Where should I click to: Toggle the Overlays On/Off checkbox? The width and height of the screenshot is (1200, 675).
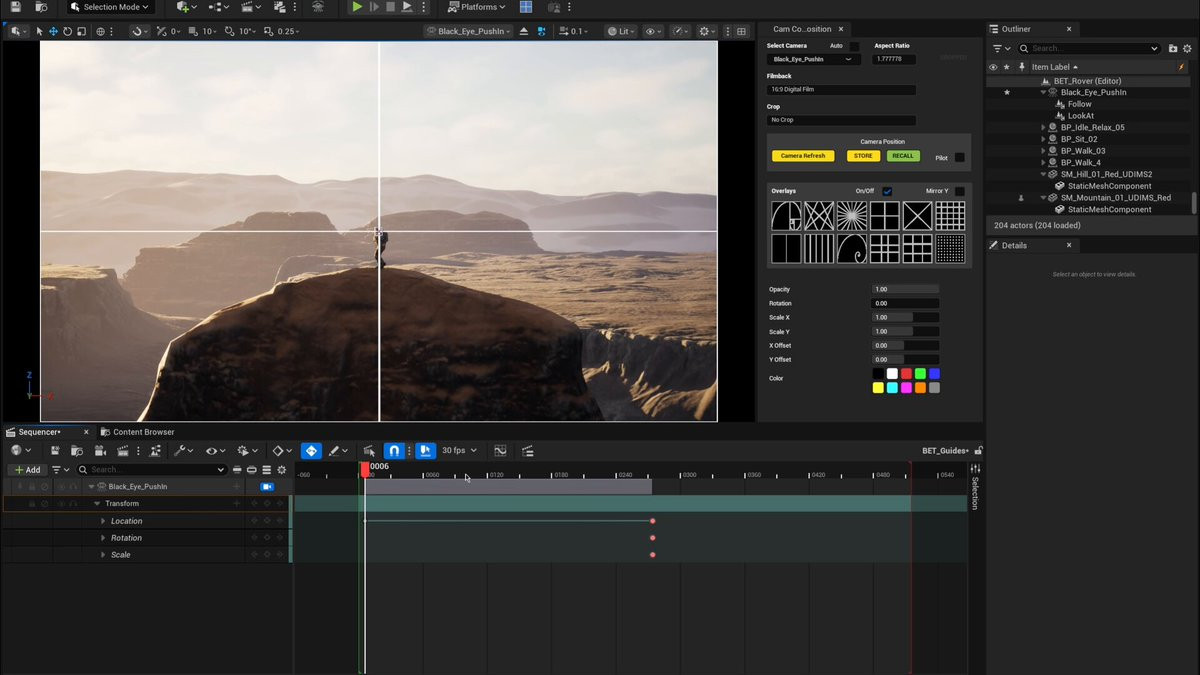(887, 191)
